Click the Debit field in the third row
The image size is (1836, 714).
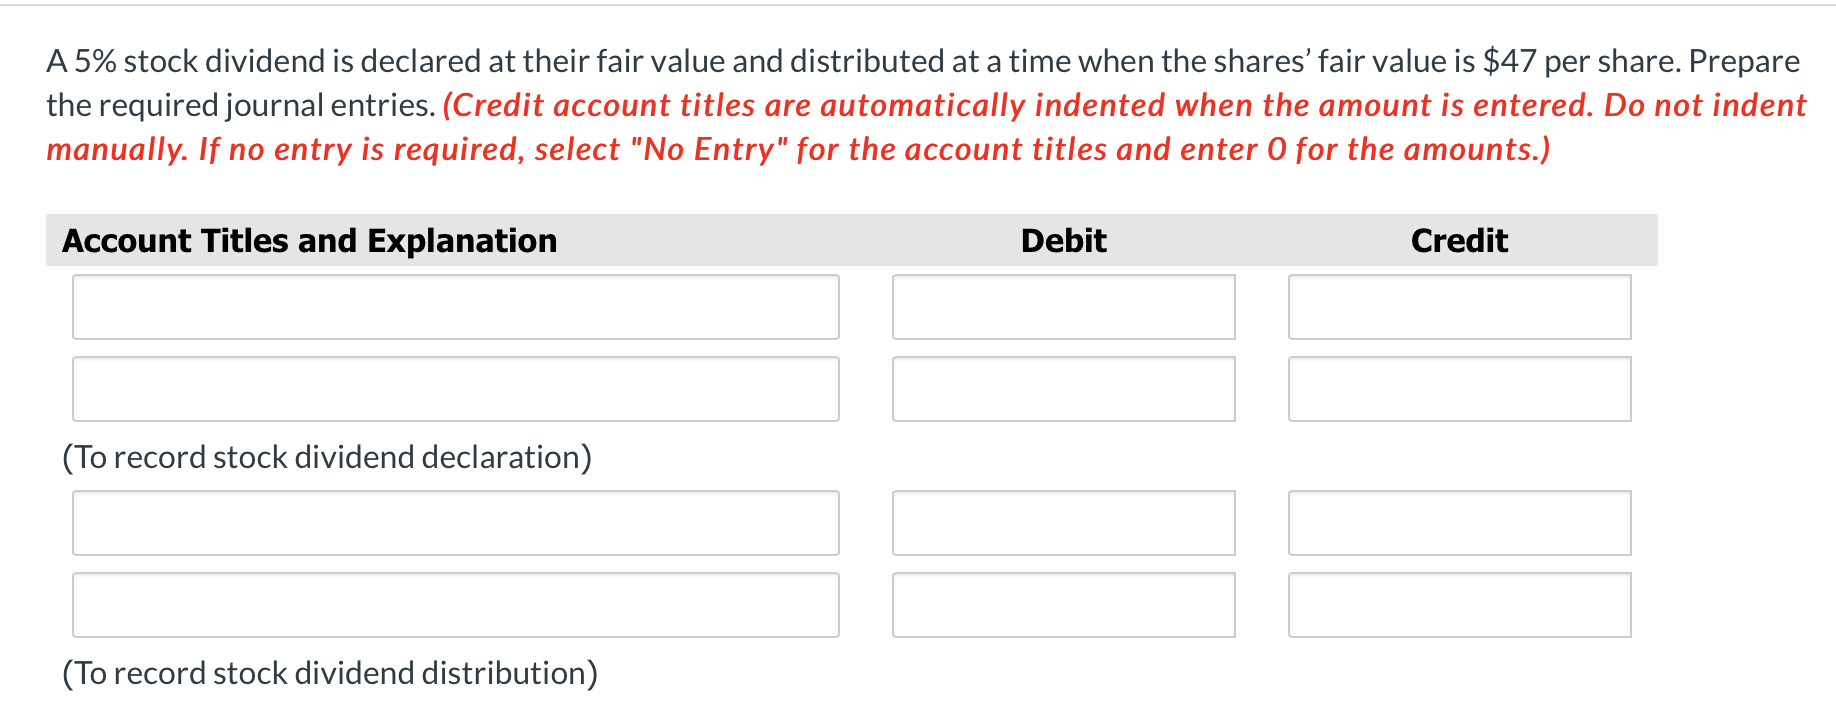pyautogui.click(x=1063, y=523)
